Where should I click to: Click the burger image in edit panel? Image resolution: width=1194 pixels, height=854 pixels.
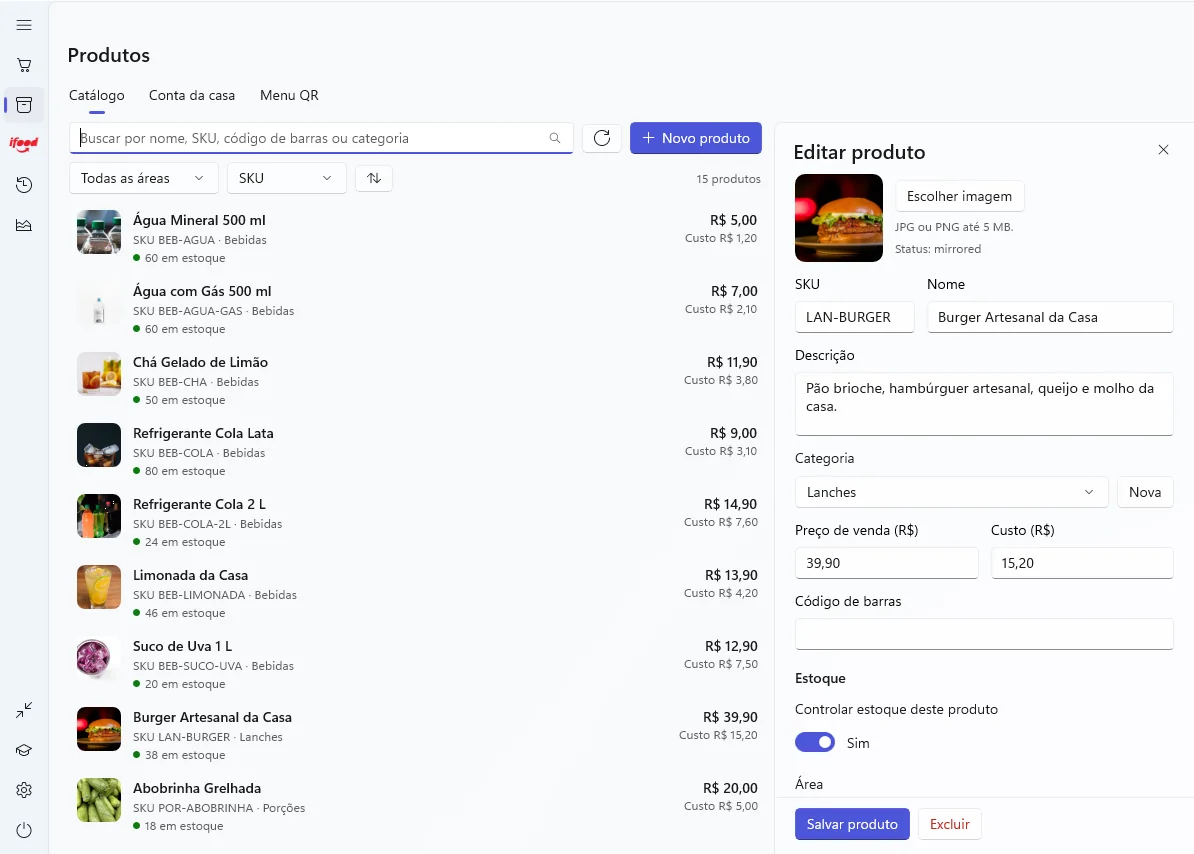tap(838, 218)
